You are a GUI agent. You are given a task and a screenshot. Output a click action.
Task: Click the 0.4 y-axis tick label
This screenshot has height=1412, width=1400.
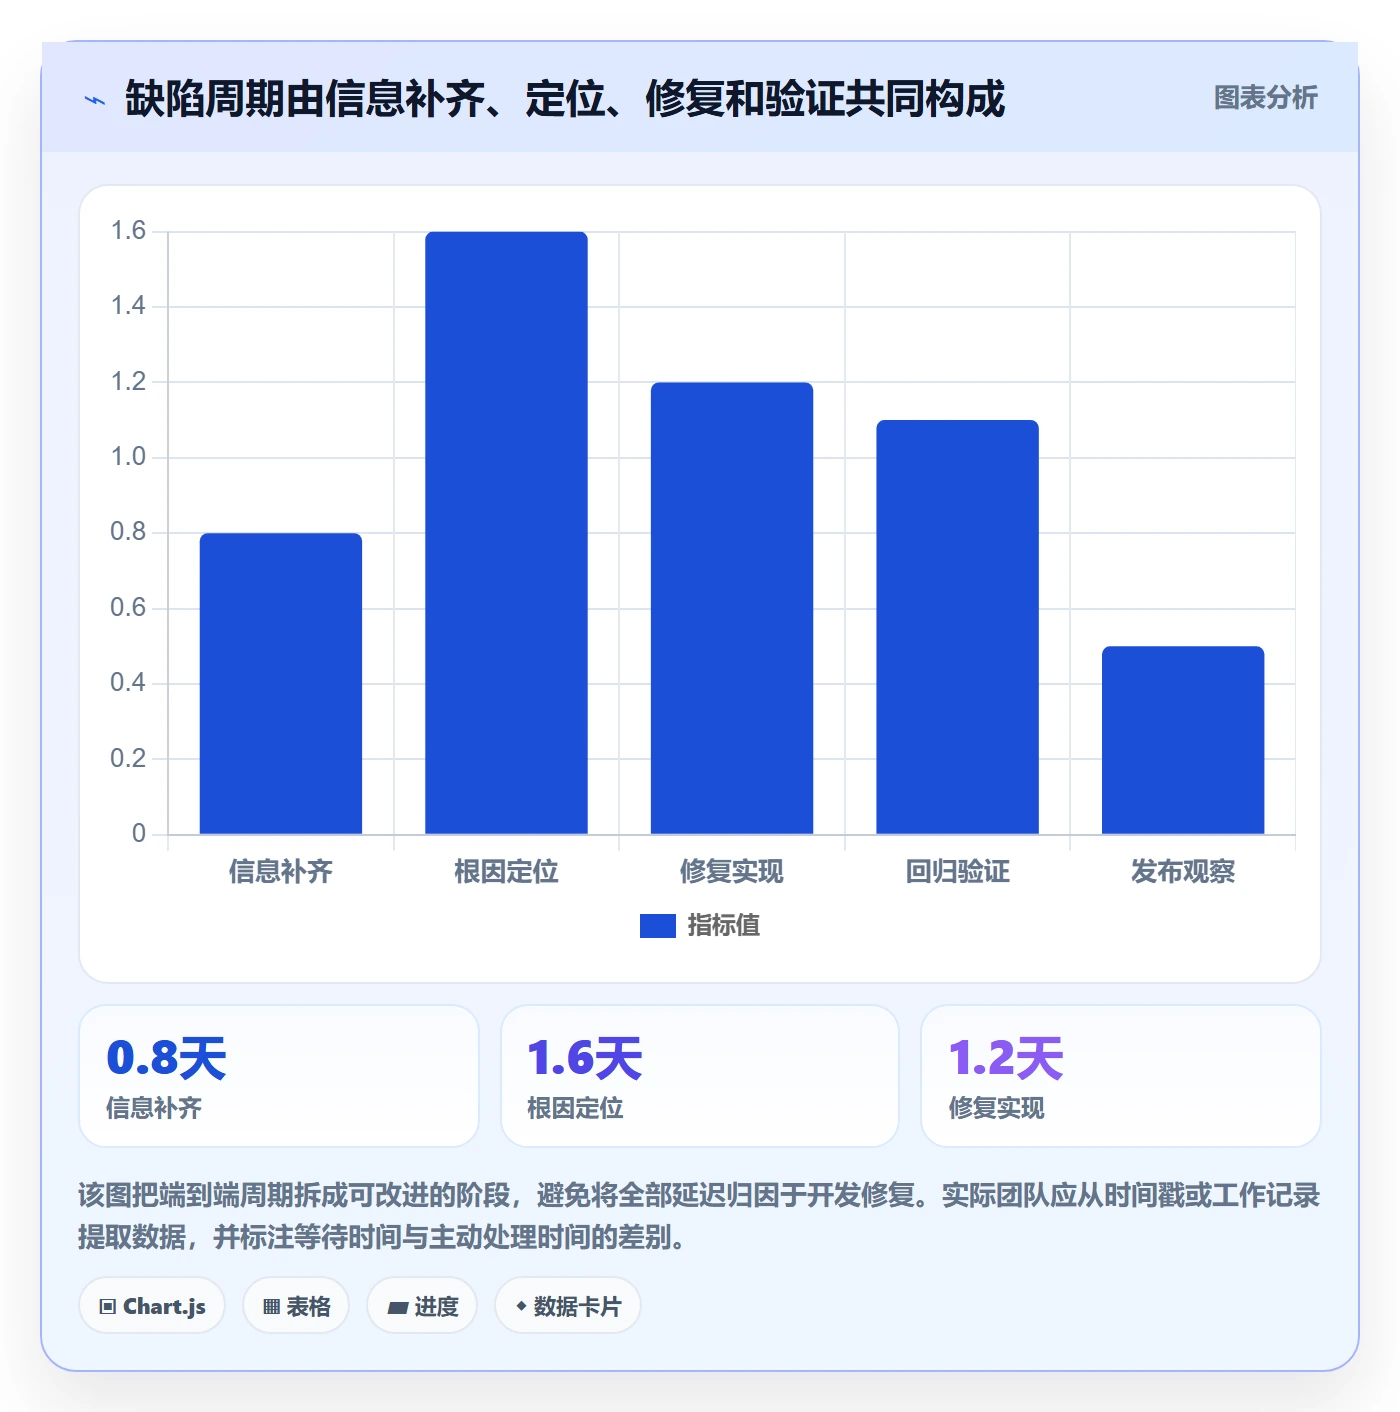pyautogui.click(x=128, y=683)
